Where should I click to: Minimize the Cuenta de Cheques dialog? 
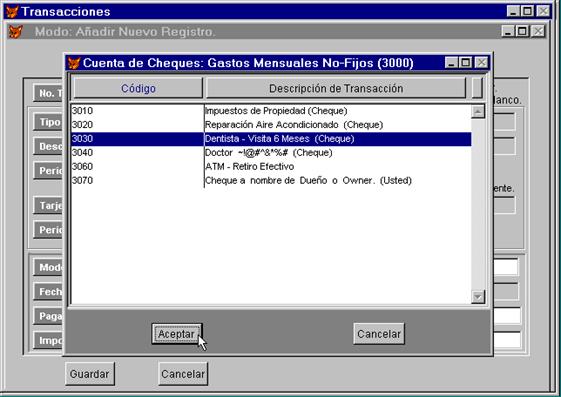coord(452,63)
